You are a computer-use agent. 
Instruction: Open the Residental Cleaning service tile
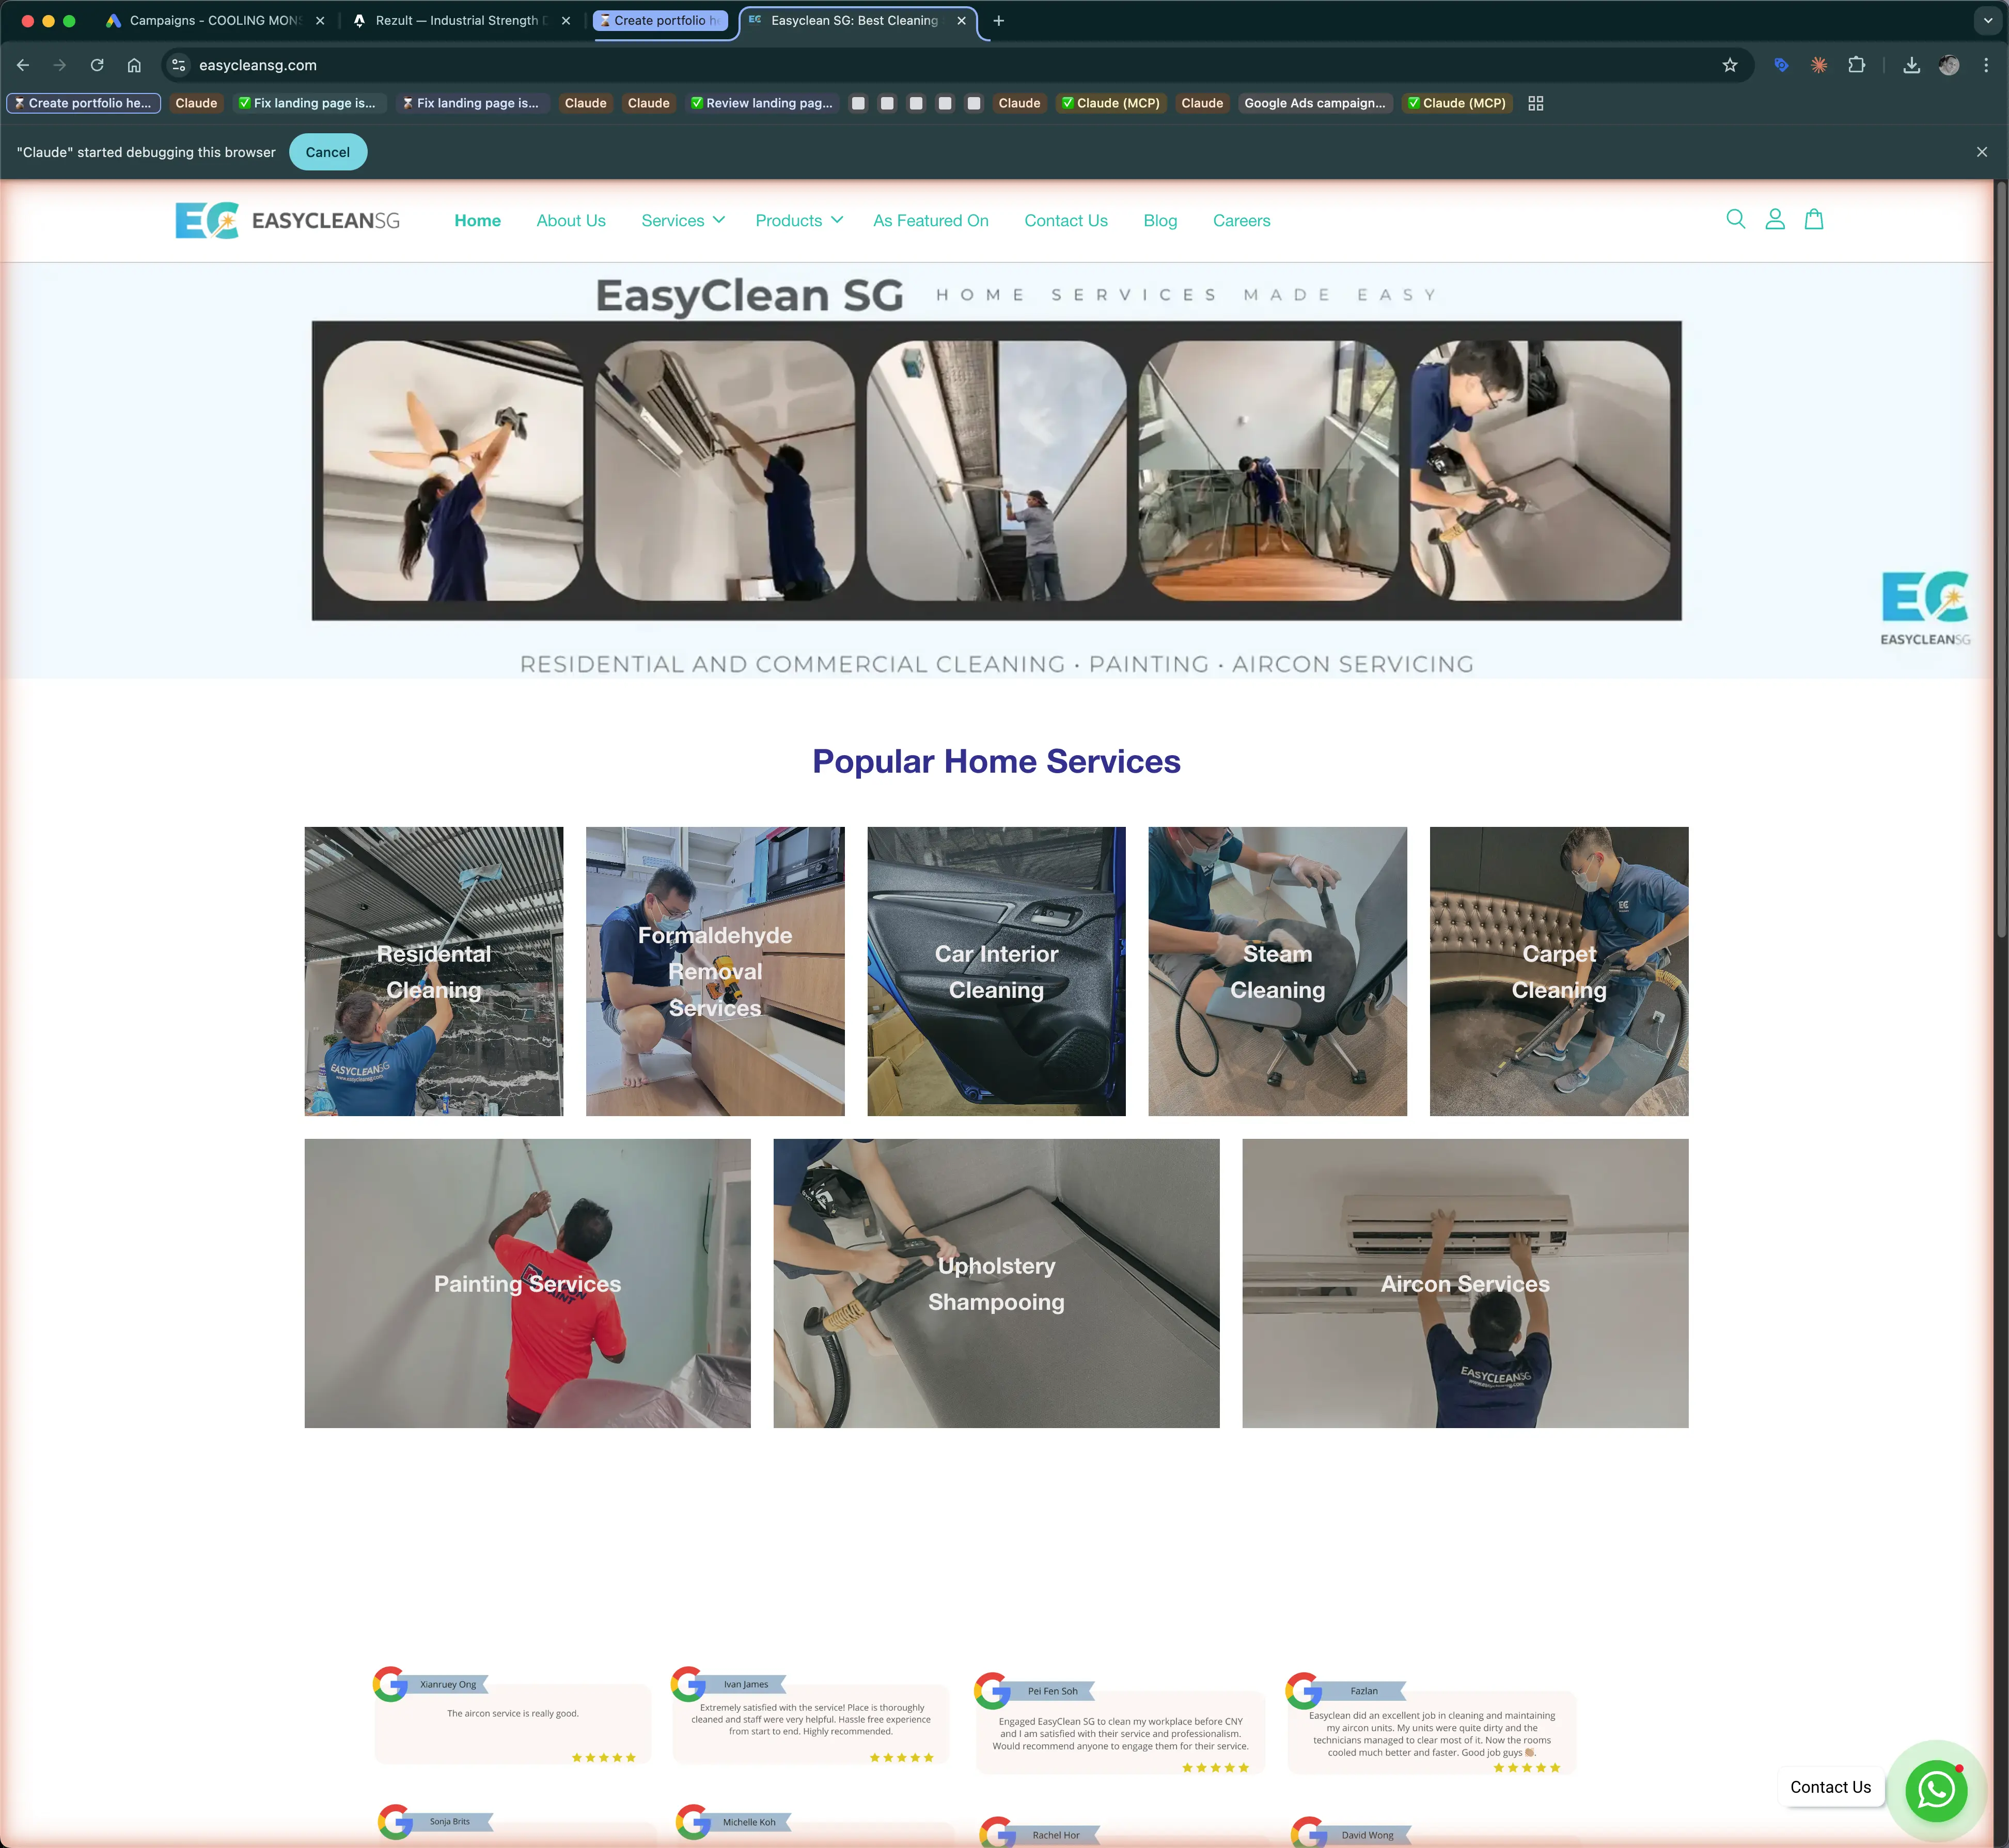[434, 971]
